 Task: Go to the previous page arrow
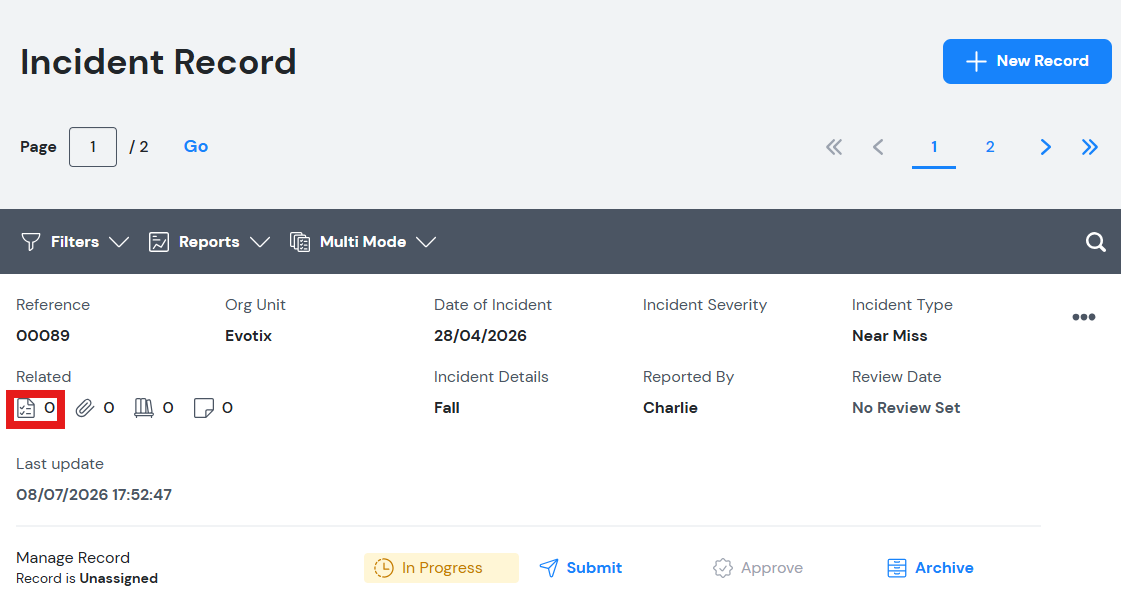point(878,147)
